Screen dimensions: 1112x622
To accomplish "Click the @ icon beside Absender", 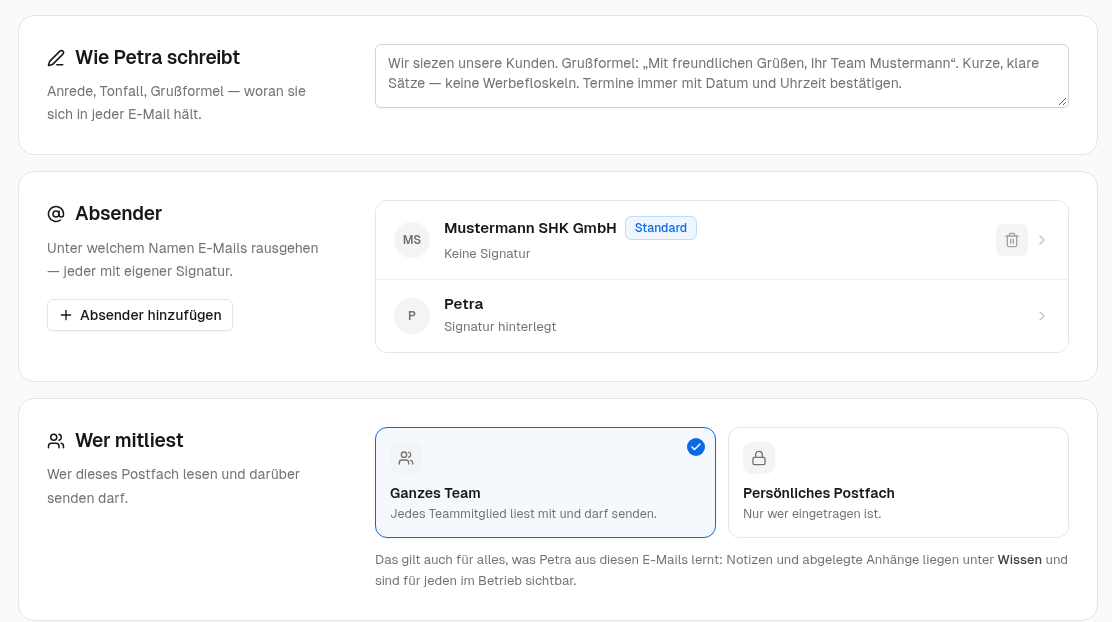I will tap(56, 213).
